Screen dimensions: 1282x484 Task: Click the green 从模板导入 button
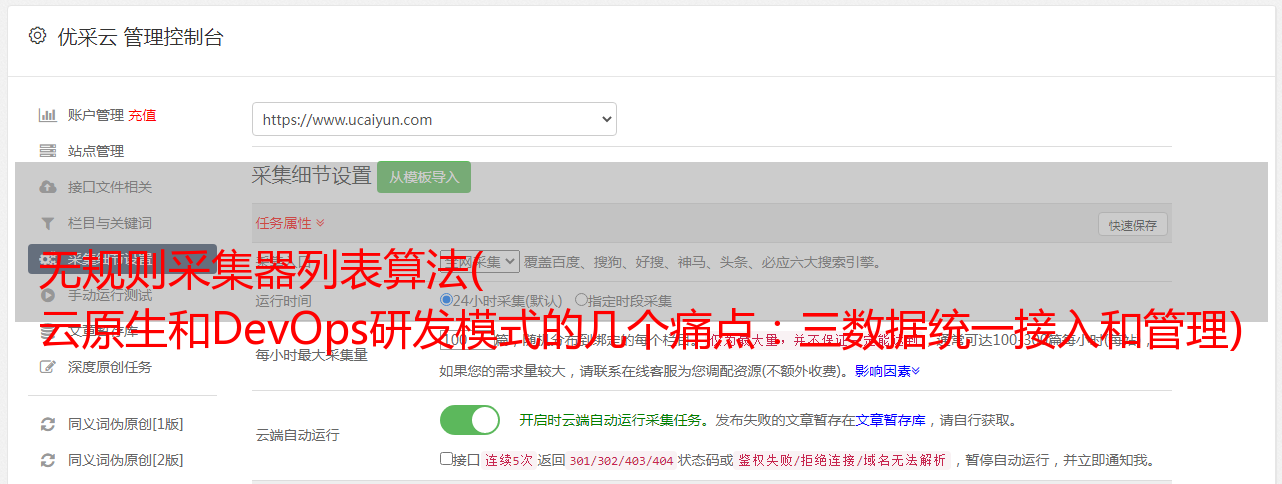pos(424,177)
